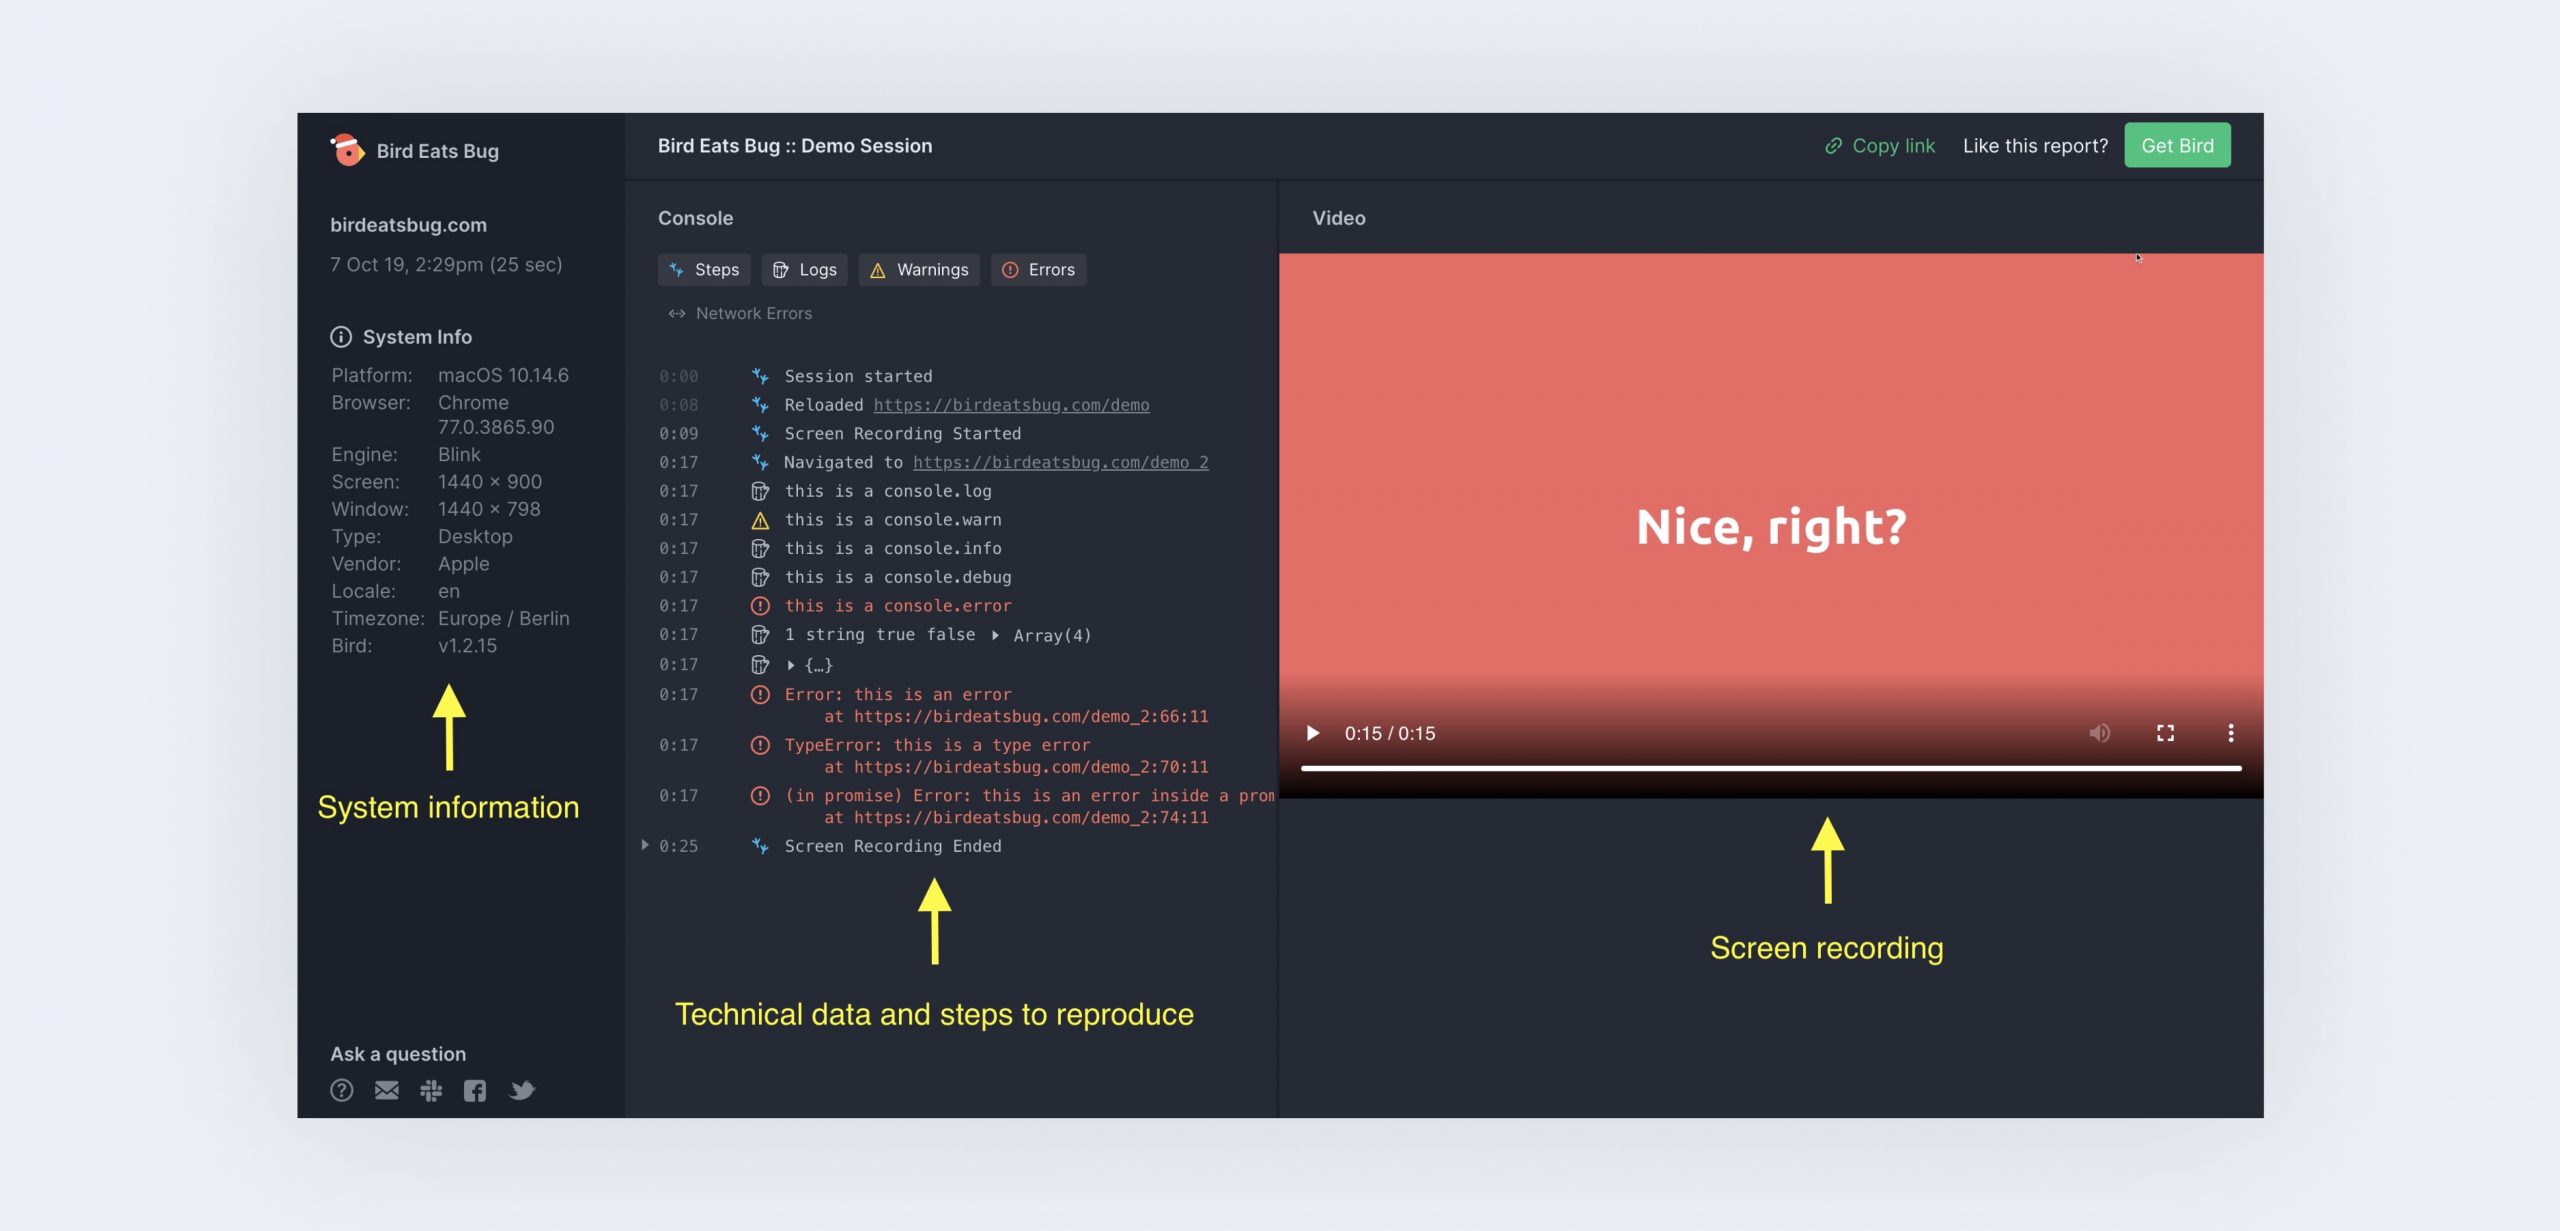Enter fullscreen mode on the video
The image size is (2560, 1231).
pos(2165,733)
